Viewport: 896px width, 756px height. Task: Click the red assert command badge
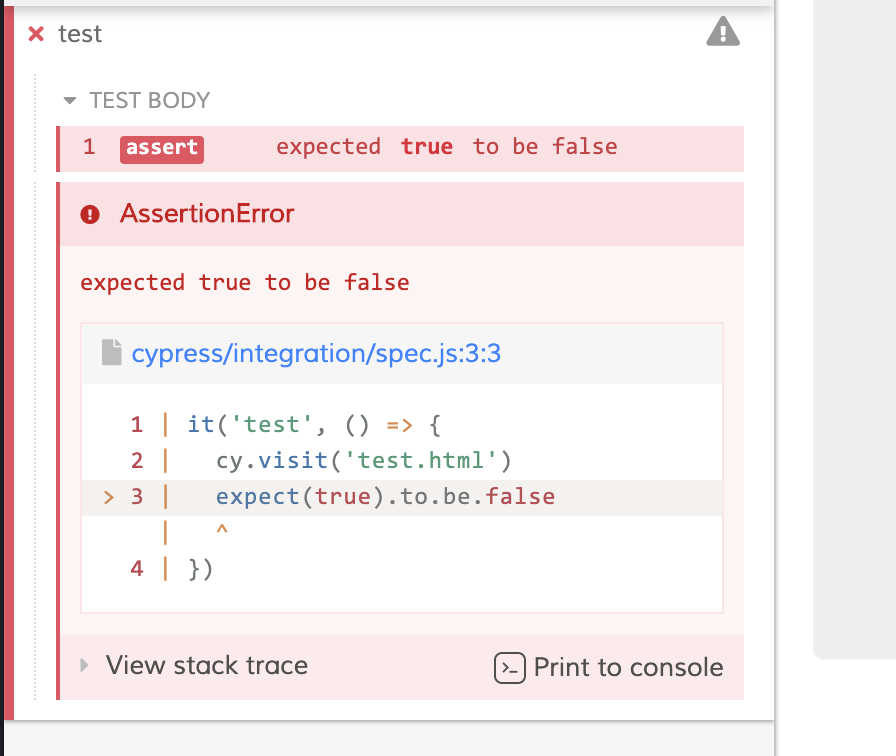pos(161,148)
